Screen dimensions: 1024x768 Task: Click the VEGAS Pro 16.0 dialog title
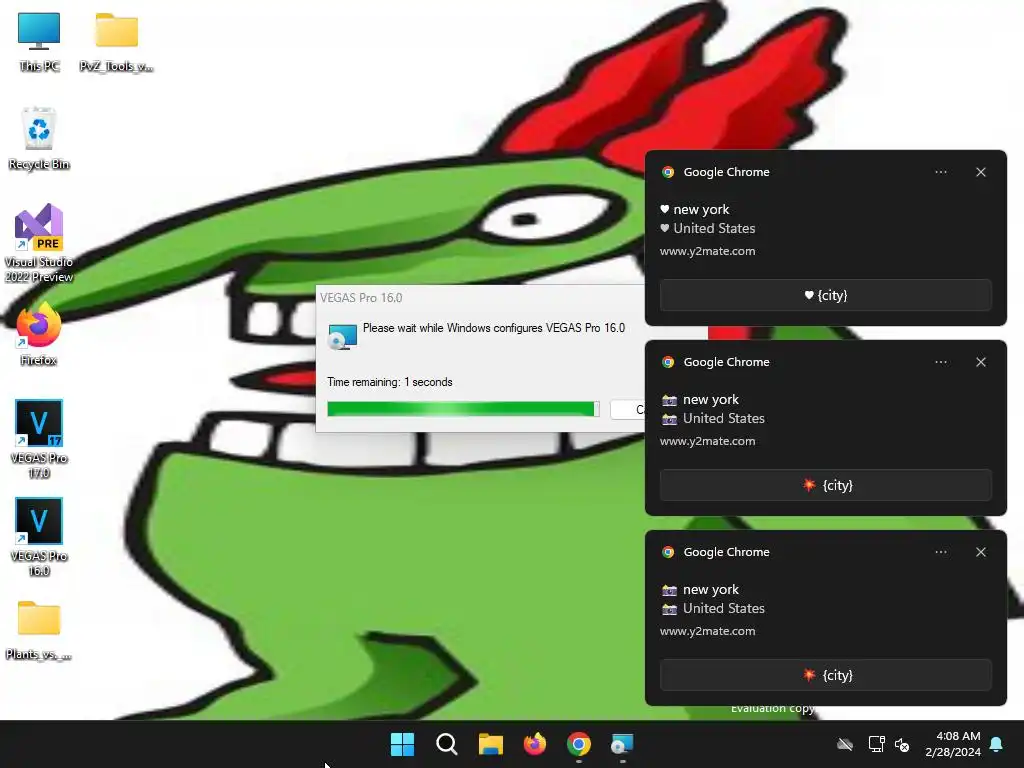point(361,298)
